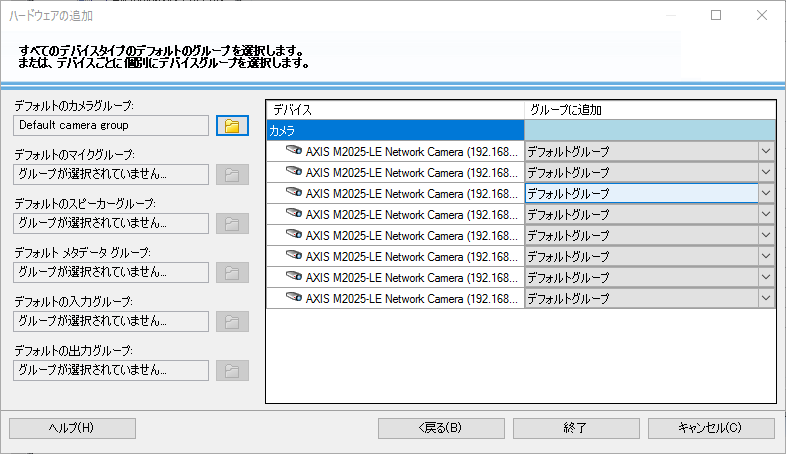786x454 pixels.
Task: Click the デフォルトの出力グループ: label
Action: (73, 351)
